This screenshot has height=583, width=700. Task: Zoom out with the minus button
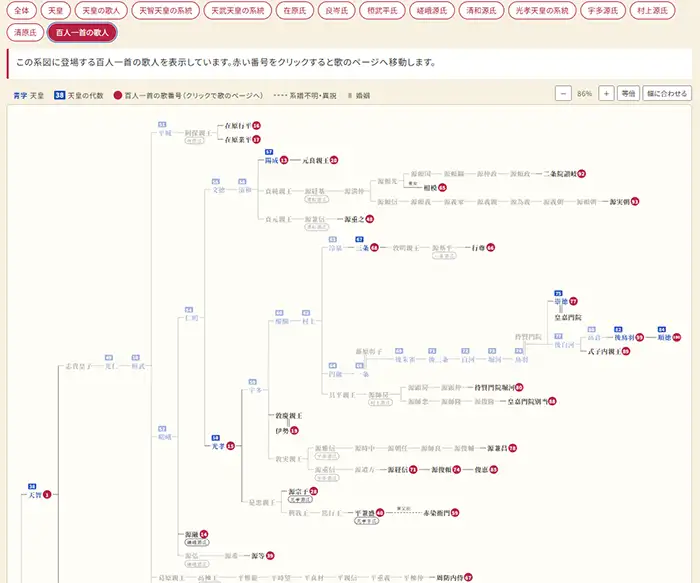coord(563,93)
